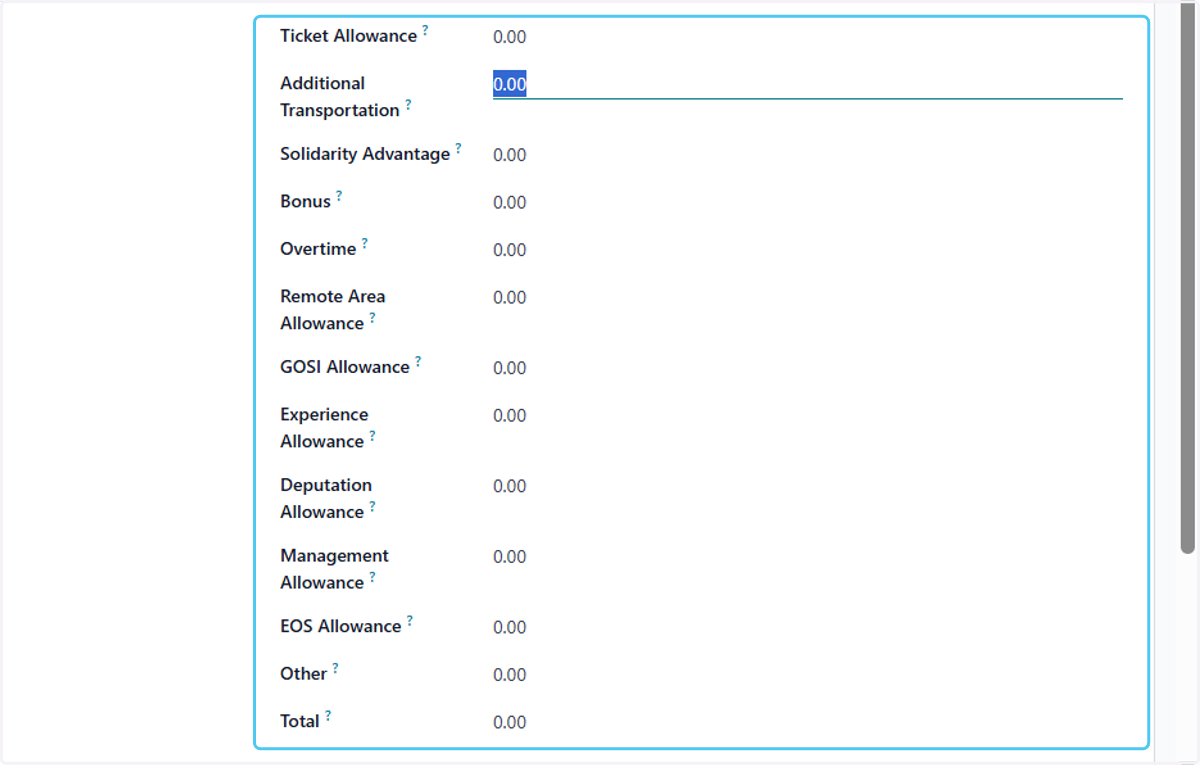Viewport: 1200px width, 765px height.
Task: Click the GOSI Allowance label
Action: tap(345, 367)
